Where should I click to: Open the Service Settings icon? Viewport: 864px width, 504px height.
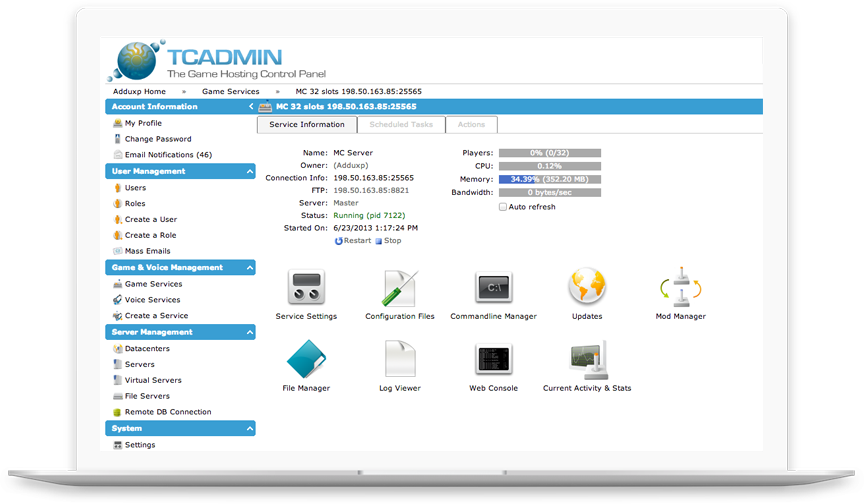[x=306, y=286]
